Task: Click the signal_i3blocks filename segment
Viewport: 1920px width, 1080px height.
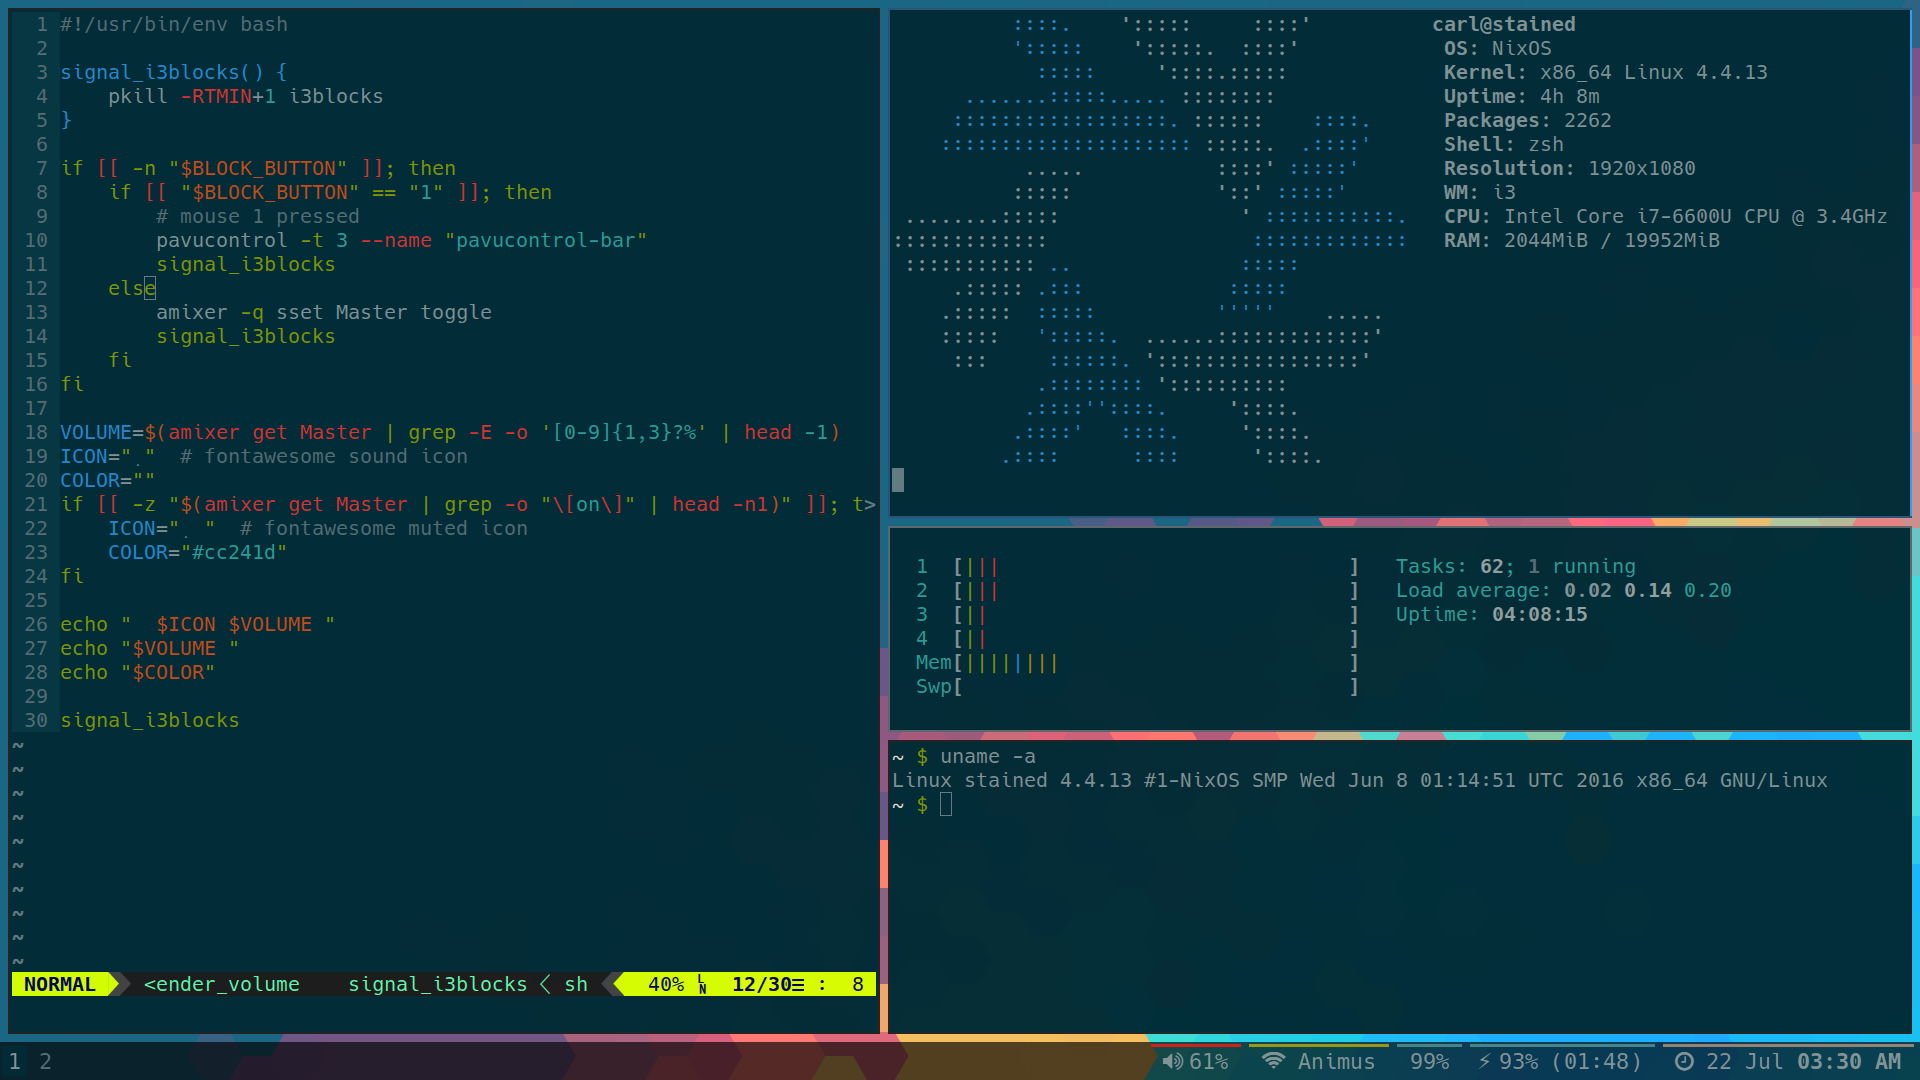Action: pos(438,984)
